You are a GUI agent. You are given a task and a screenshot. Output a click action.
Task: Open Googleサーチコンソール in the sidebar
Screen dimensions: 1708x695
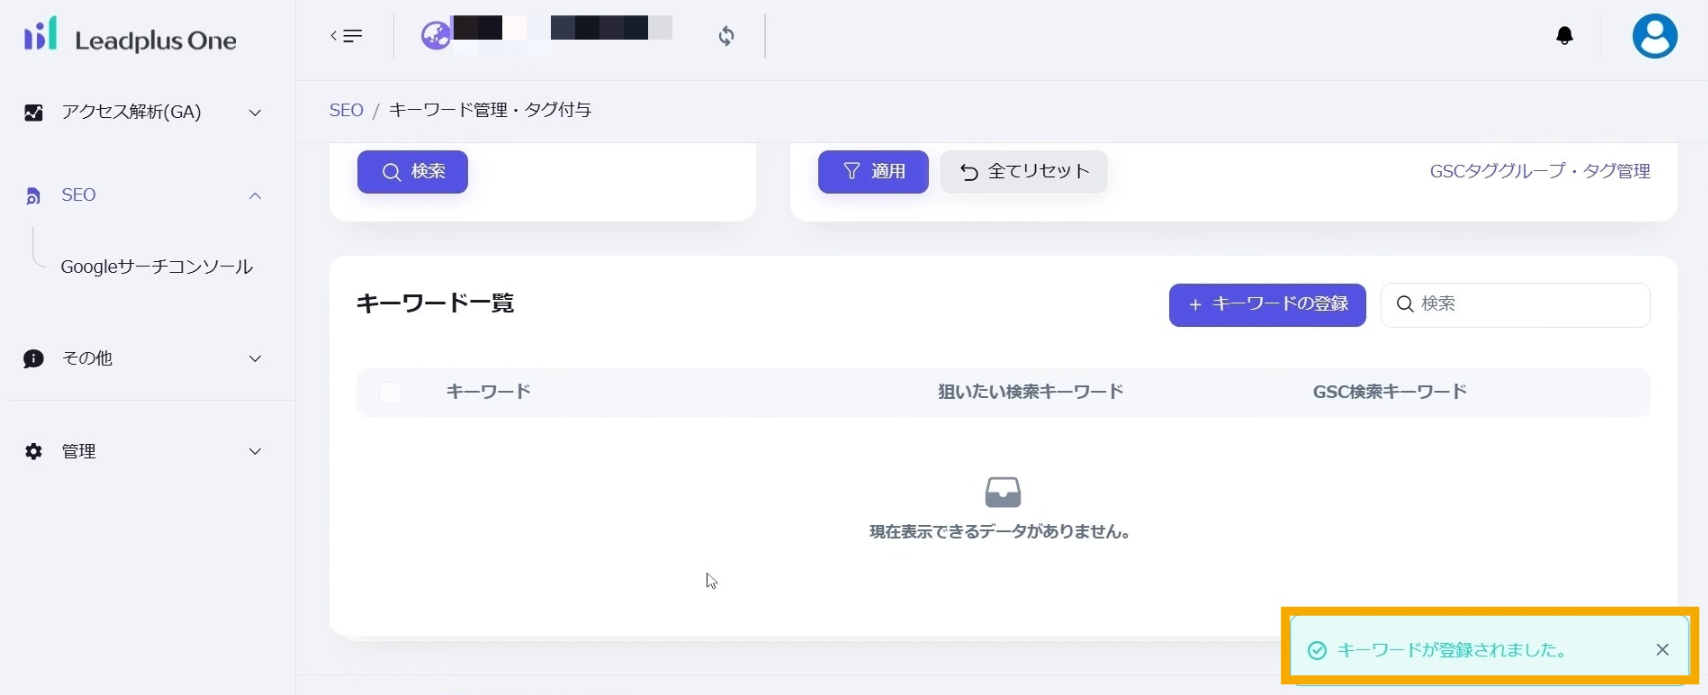156,267
